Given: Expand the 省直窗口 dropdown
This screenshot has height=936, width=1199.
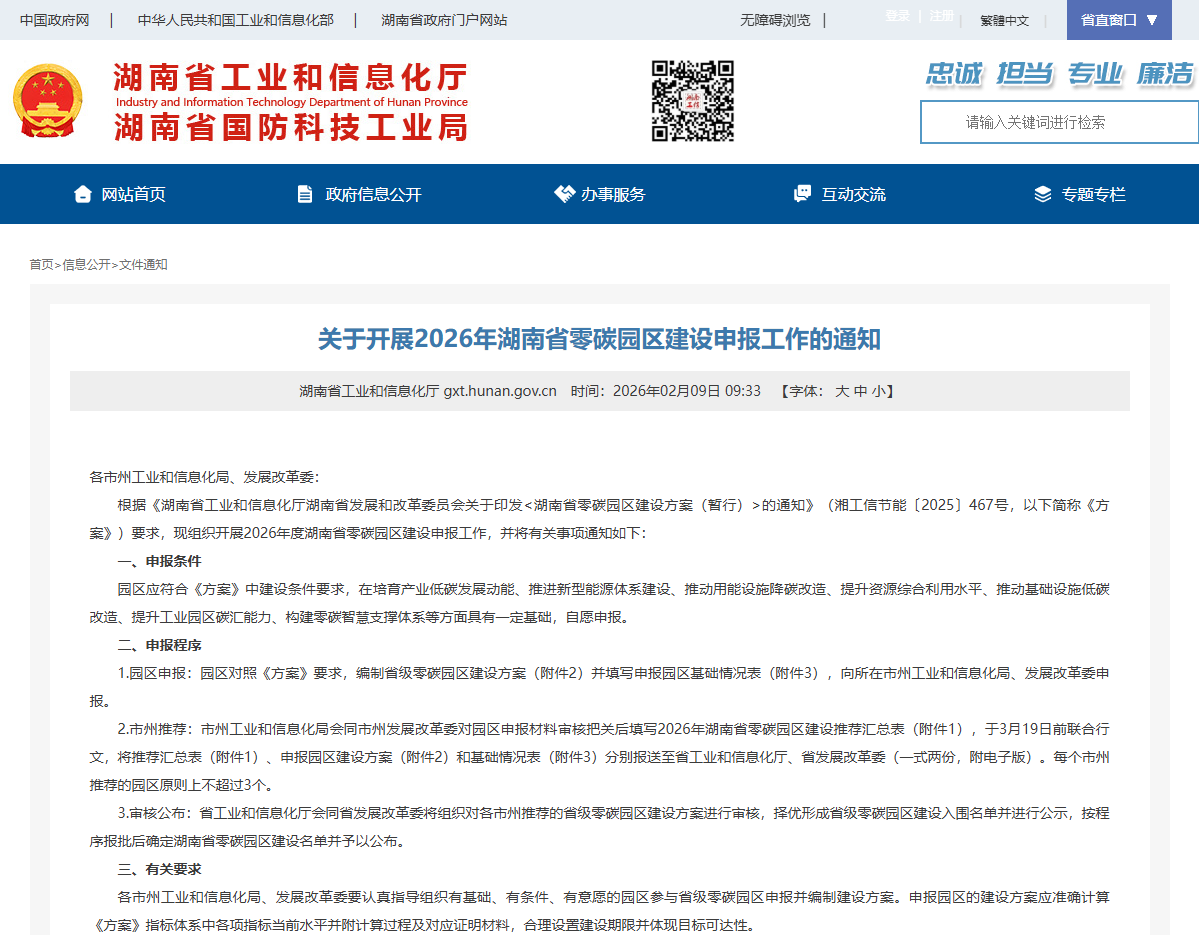Looking at the screenshot, I should pyautogui.click(x=1118, y=20).
